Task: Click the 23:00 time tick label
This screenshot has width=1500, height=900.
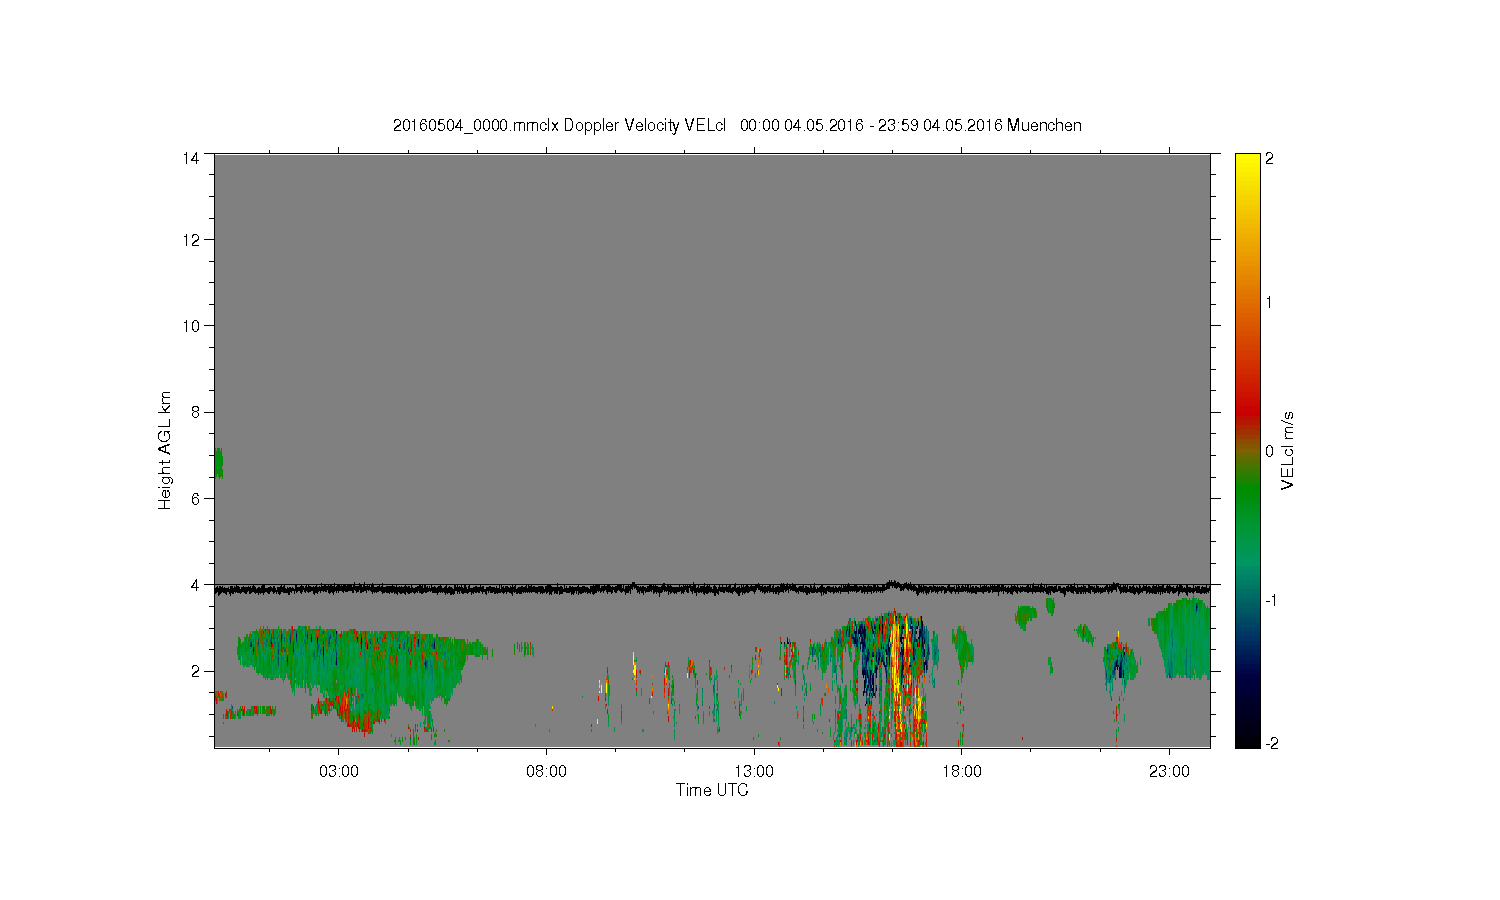Action: pos(1169,772)
